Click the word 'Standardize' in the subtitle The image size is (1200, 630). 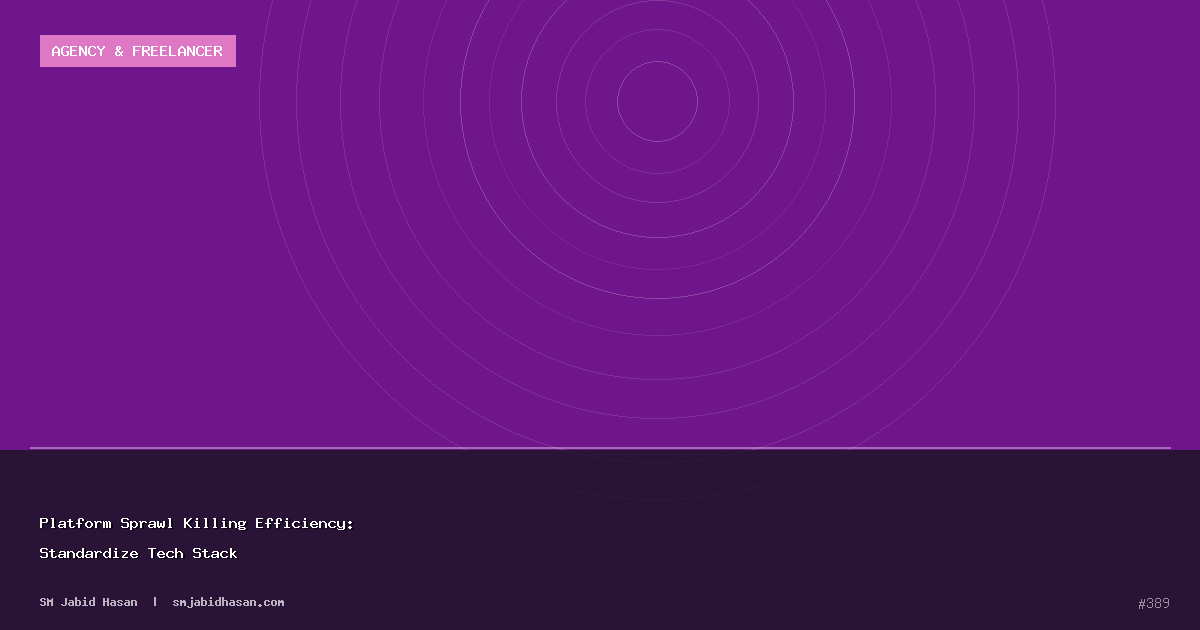pyautogui.click(x=88, y=553)
